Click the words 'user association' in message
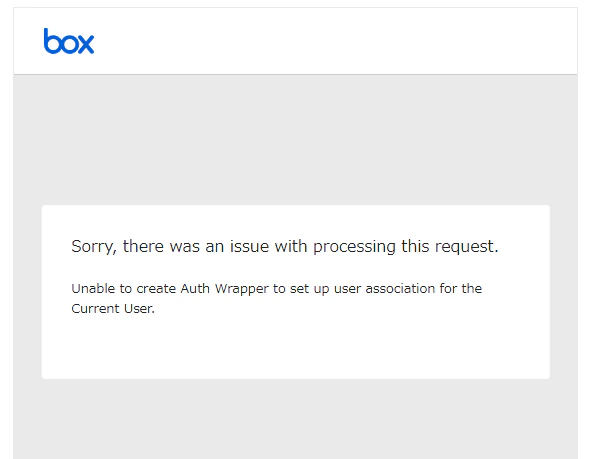 pyautogui.click(x=384, y=289)
